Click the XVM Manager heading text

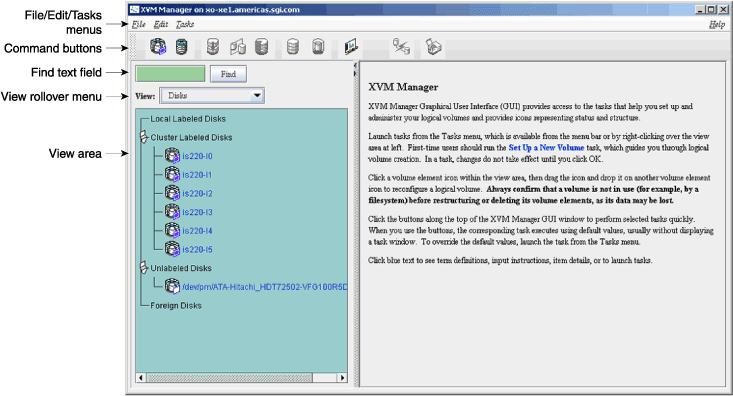click(403, 87)
